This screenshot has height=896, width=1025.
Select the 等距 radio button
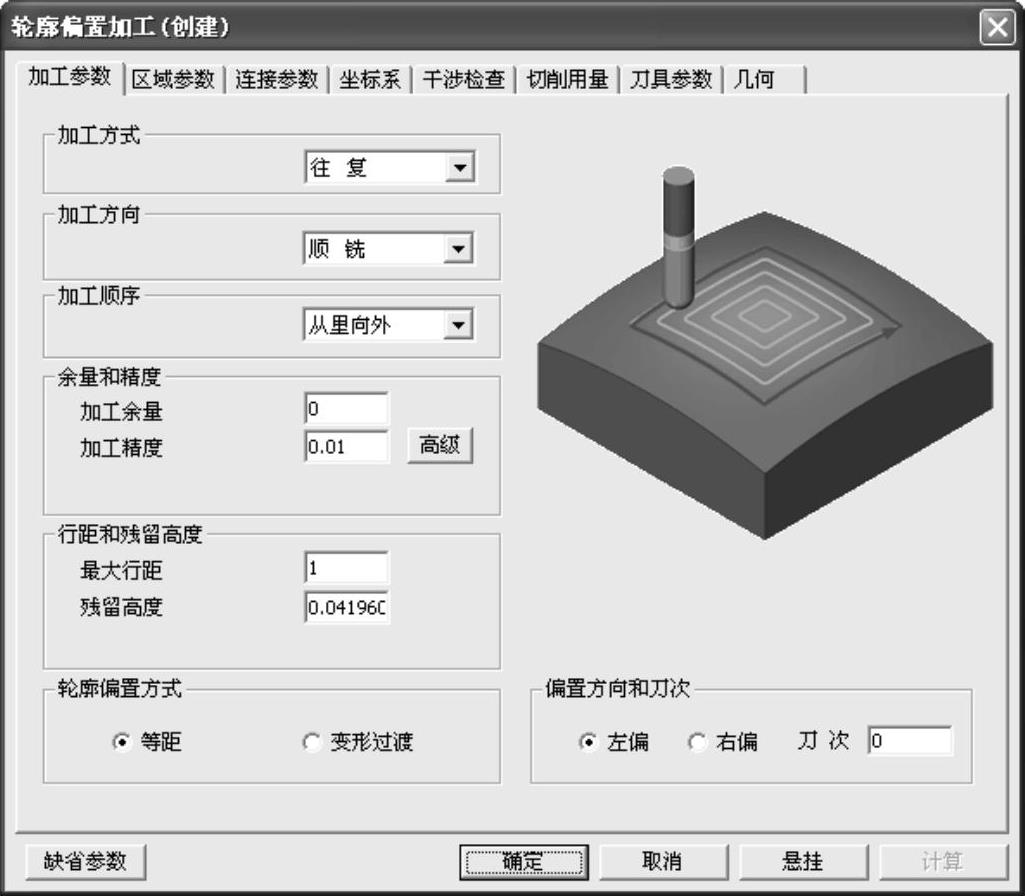point(122,742)
